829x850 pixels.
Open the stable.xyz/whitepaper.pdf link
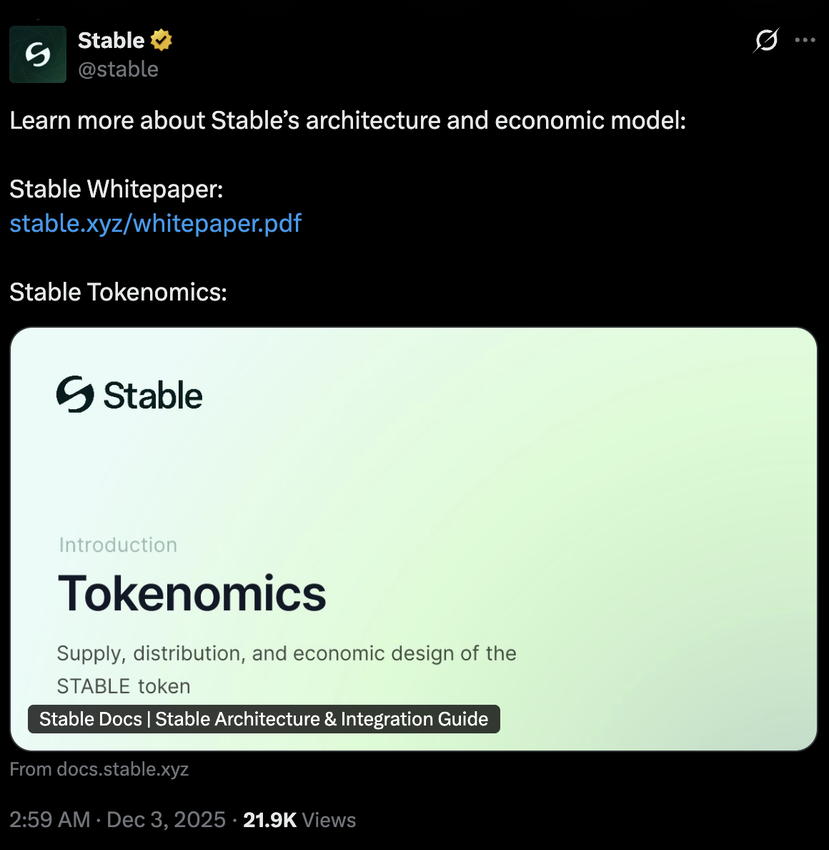point(155,223)
